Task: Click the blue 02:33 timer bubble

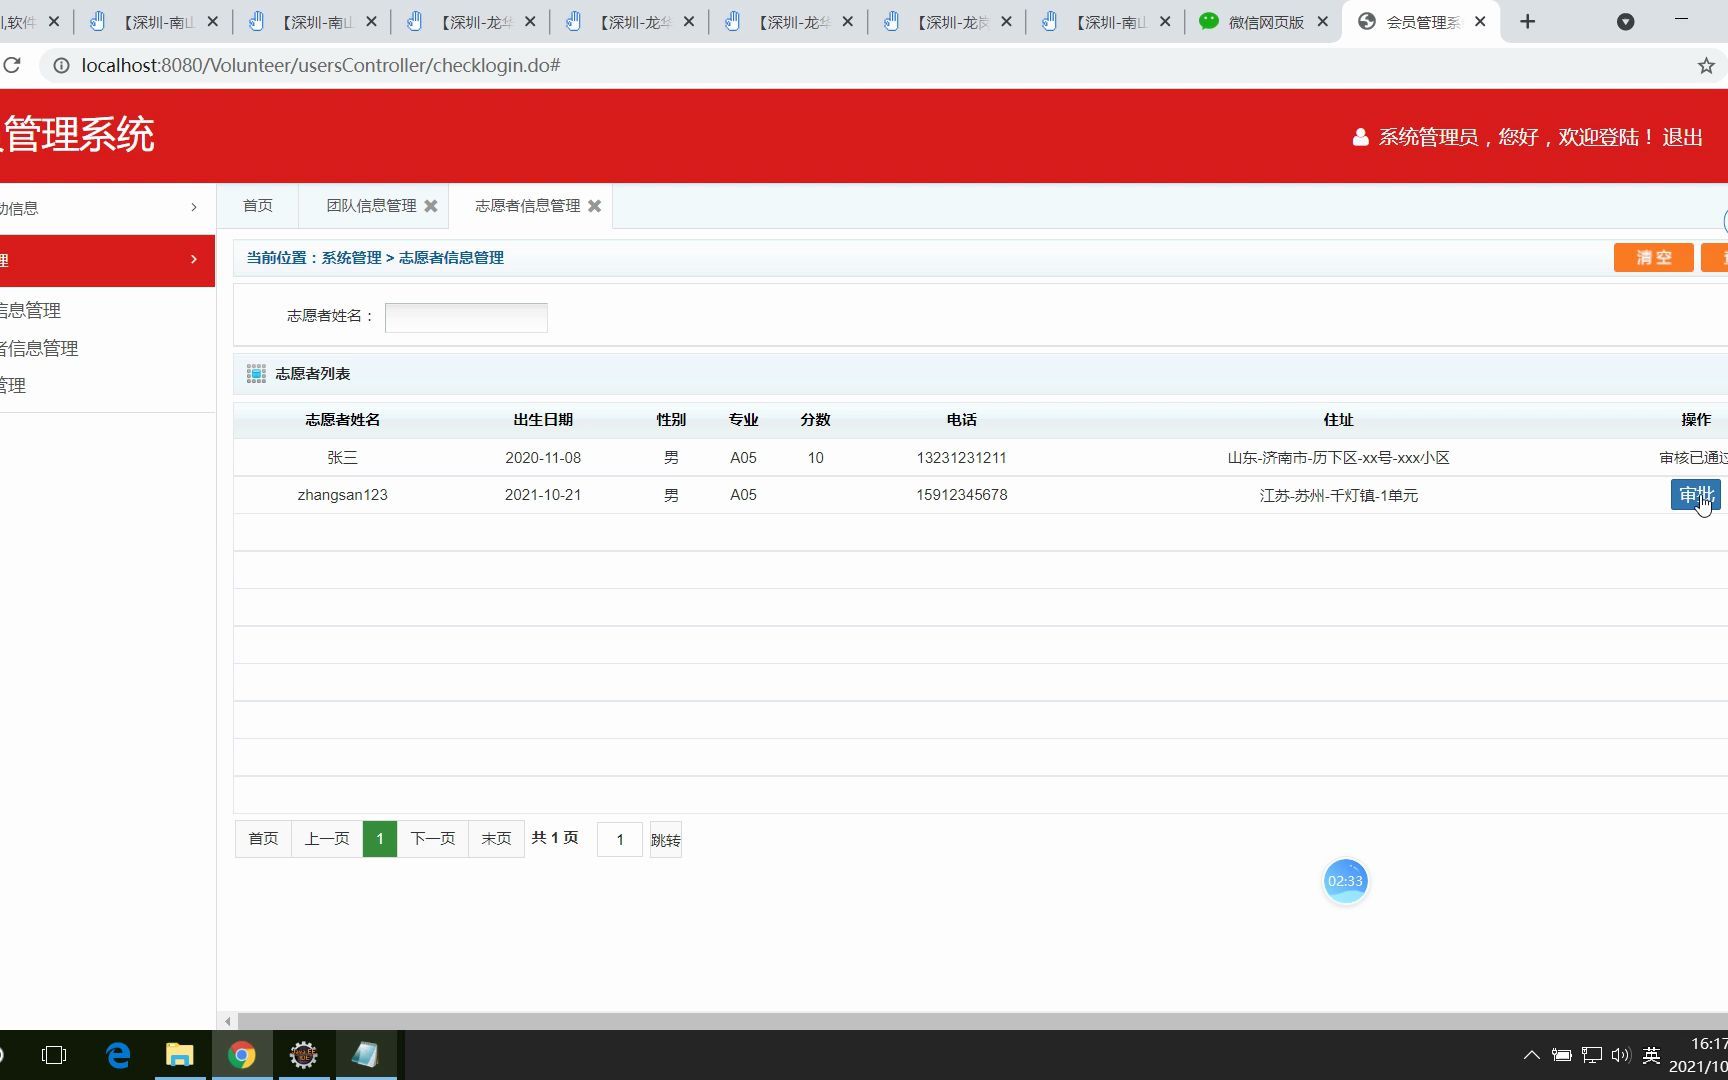Action: click(1345, 881)
